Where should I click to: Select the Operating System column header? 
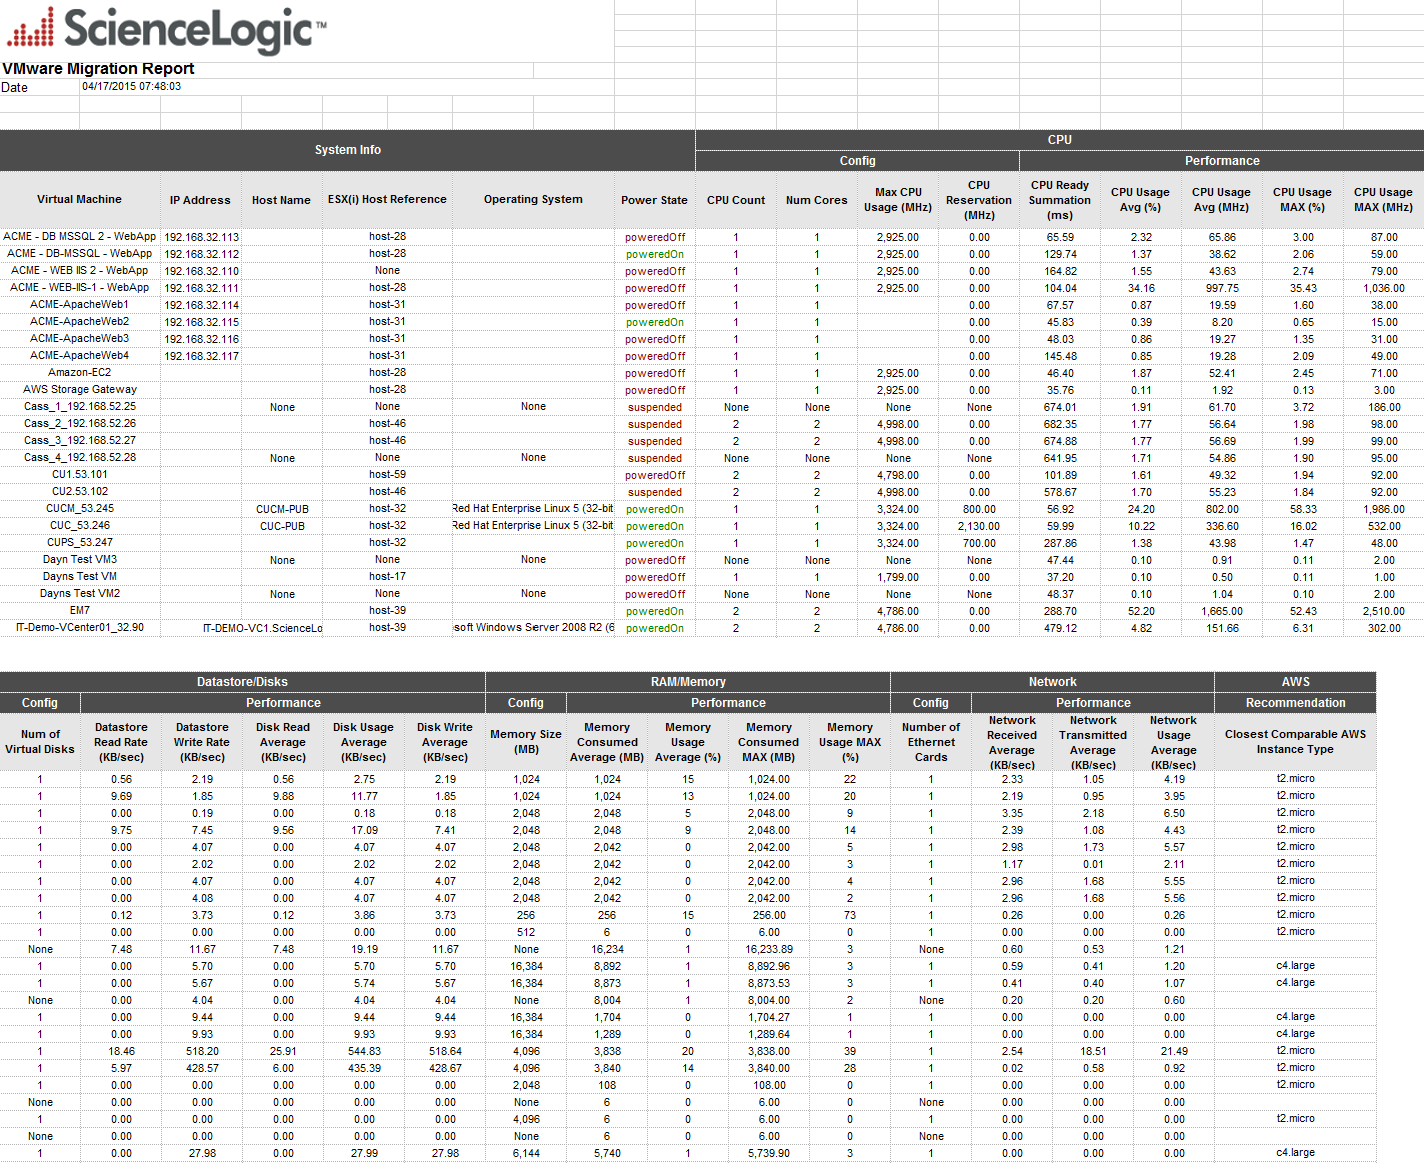[533, 200]
